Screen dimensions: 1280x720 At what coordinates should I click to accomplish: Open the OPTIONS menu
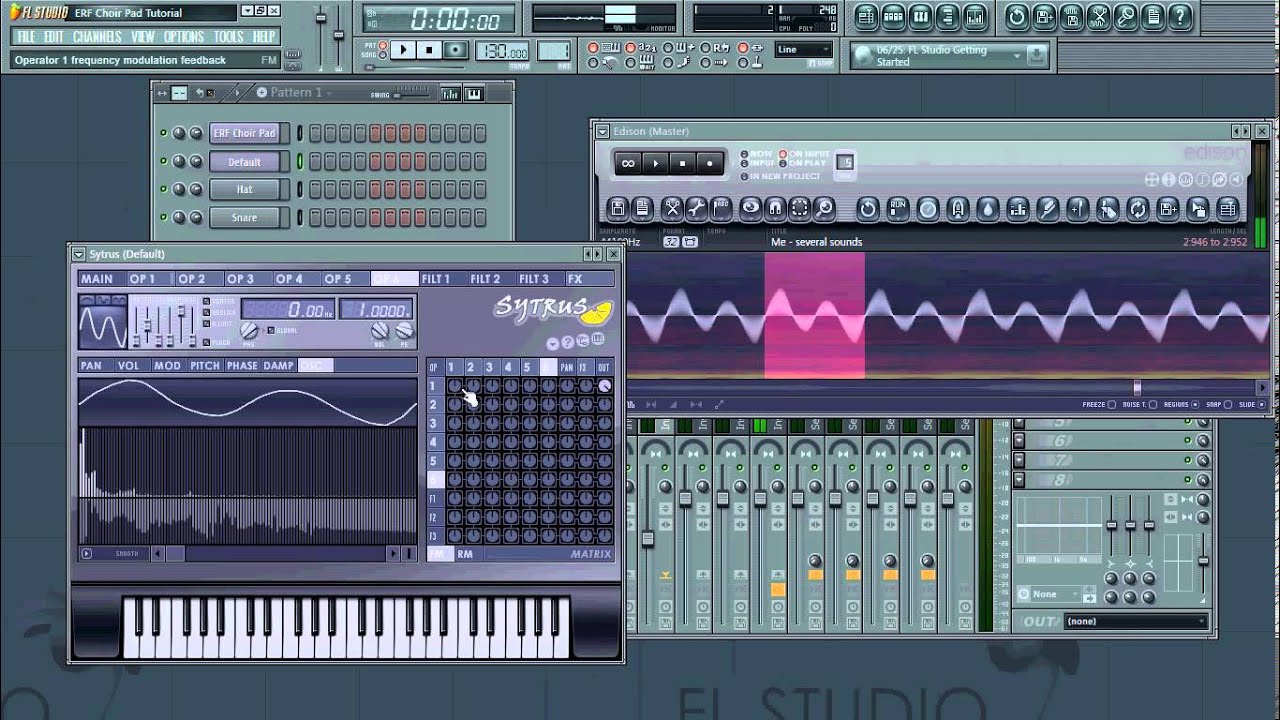pyautogui.click(x=184, y=37)
